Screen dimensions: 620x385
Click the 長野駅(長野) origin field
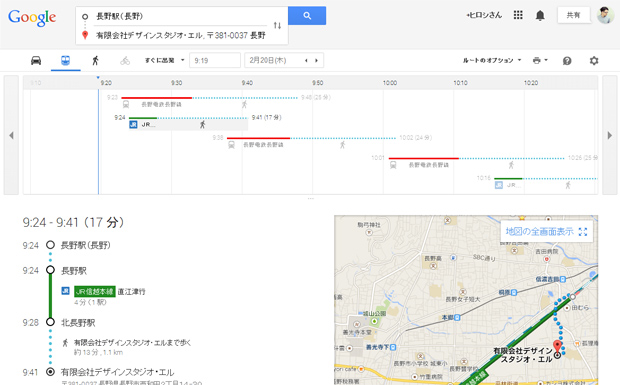coord(180,16)
